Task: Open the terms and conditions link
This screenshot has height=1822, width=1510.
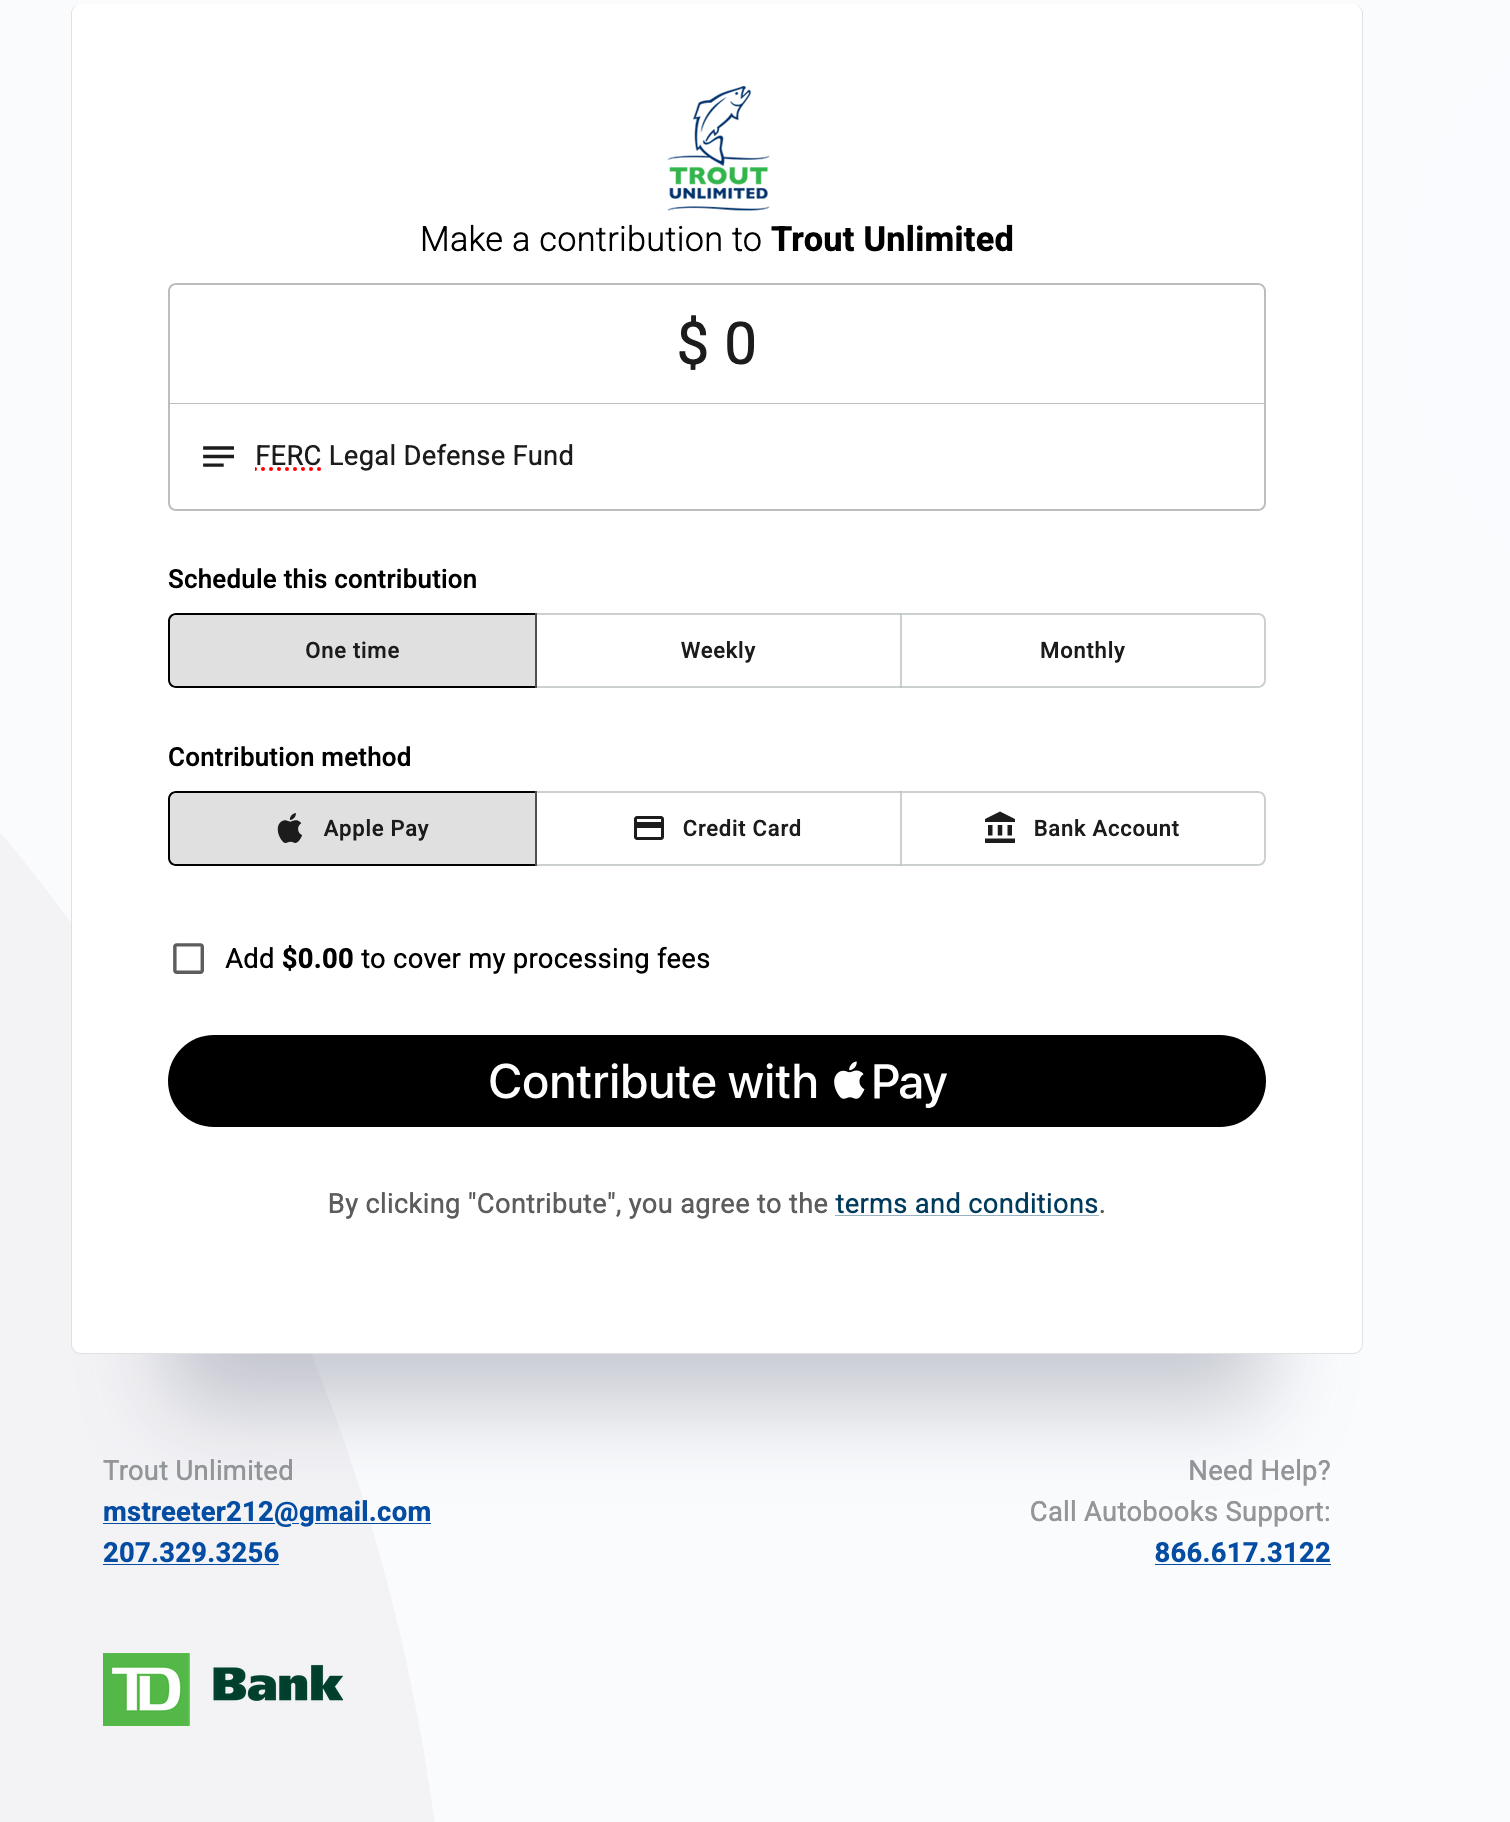Action: click(x=967, y=1203)
